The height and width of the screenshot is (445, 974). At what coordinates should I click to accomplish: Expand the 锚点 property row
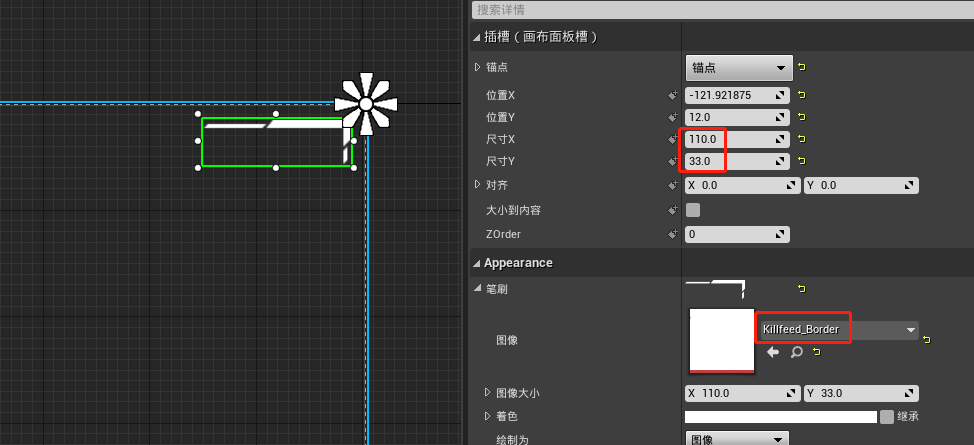(x=477, y=67)
